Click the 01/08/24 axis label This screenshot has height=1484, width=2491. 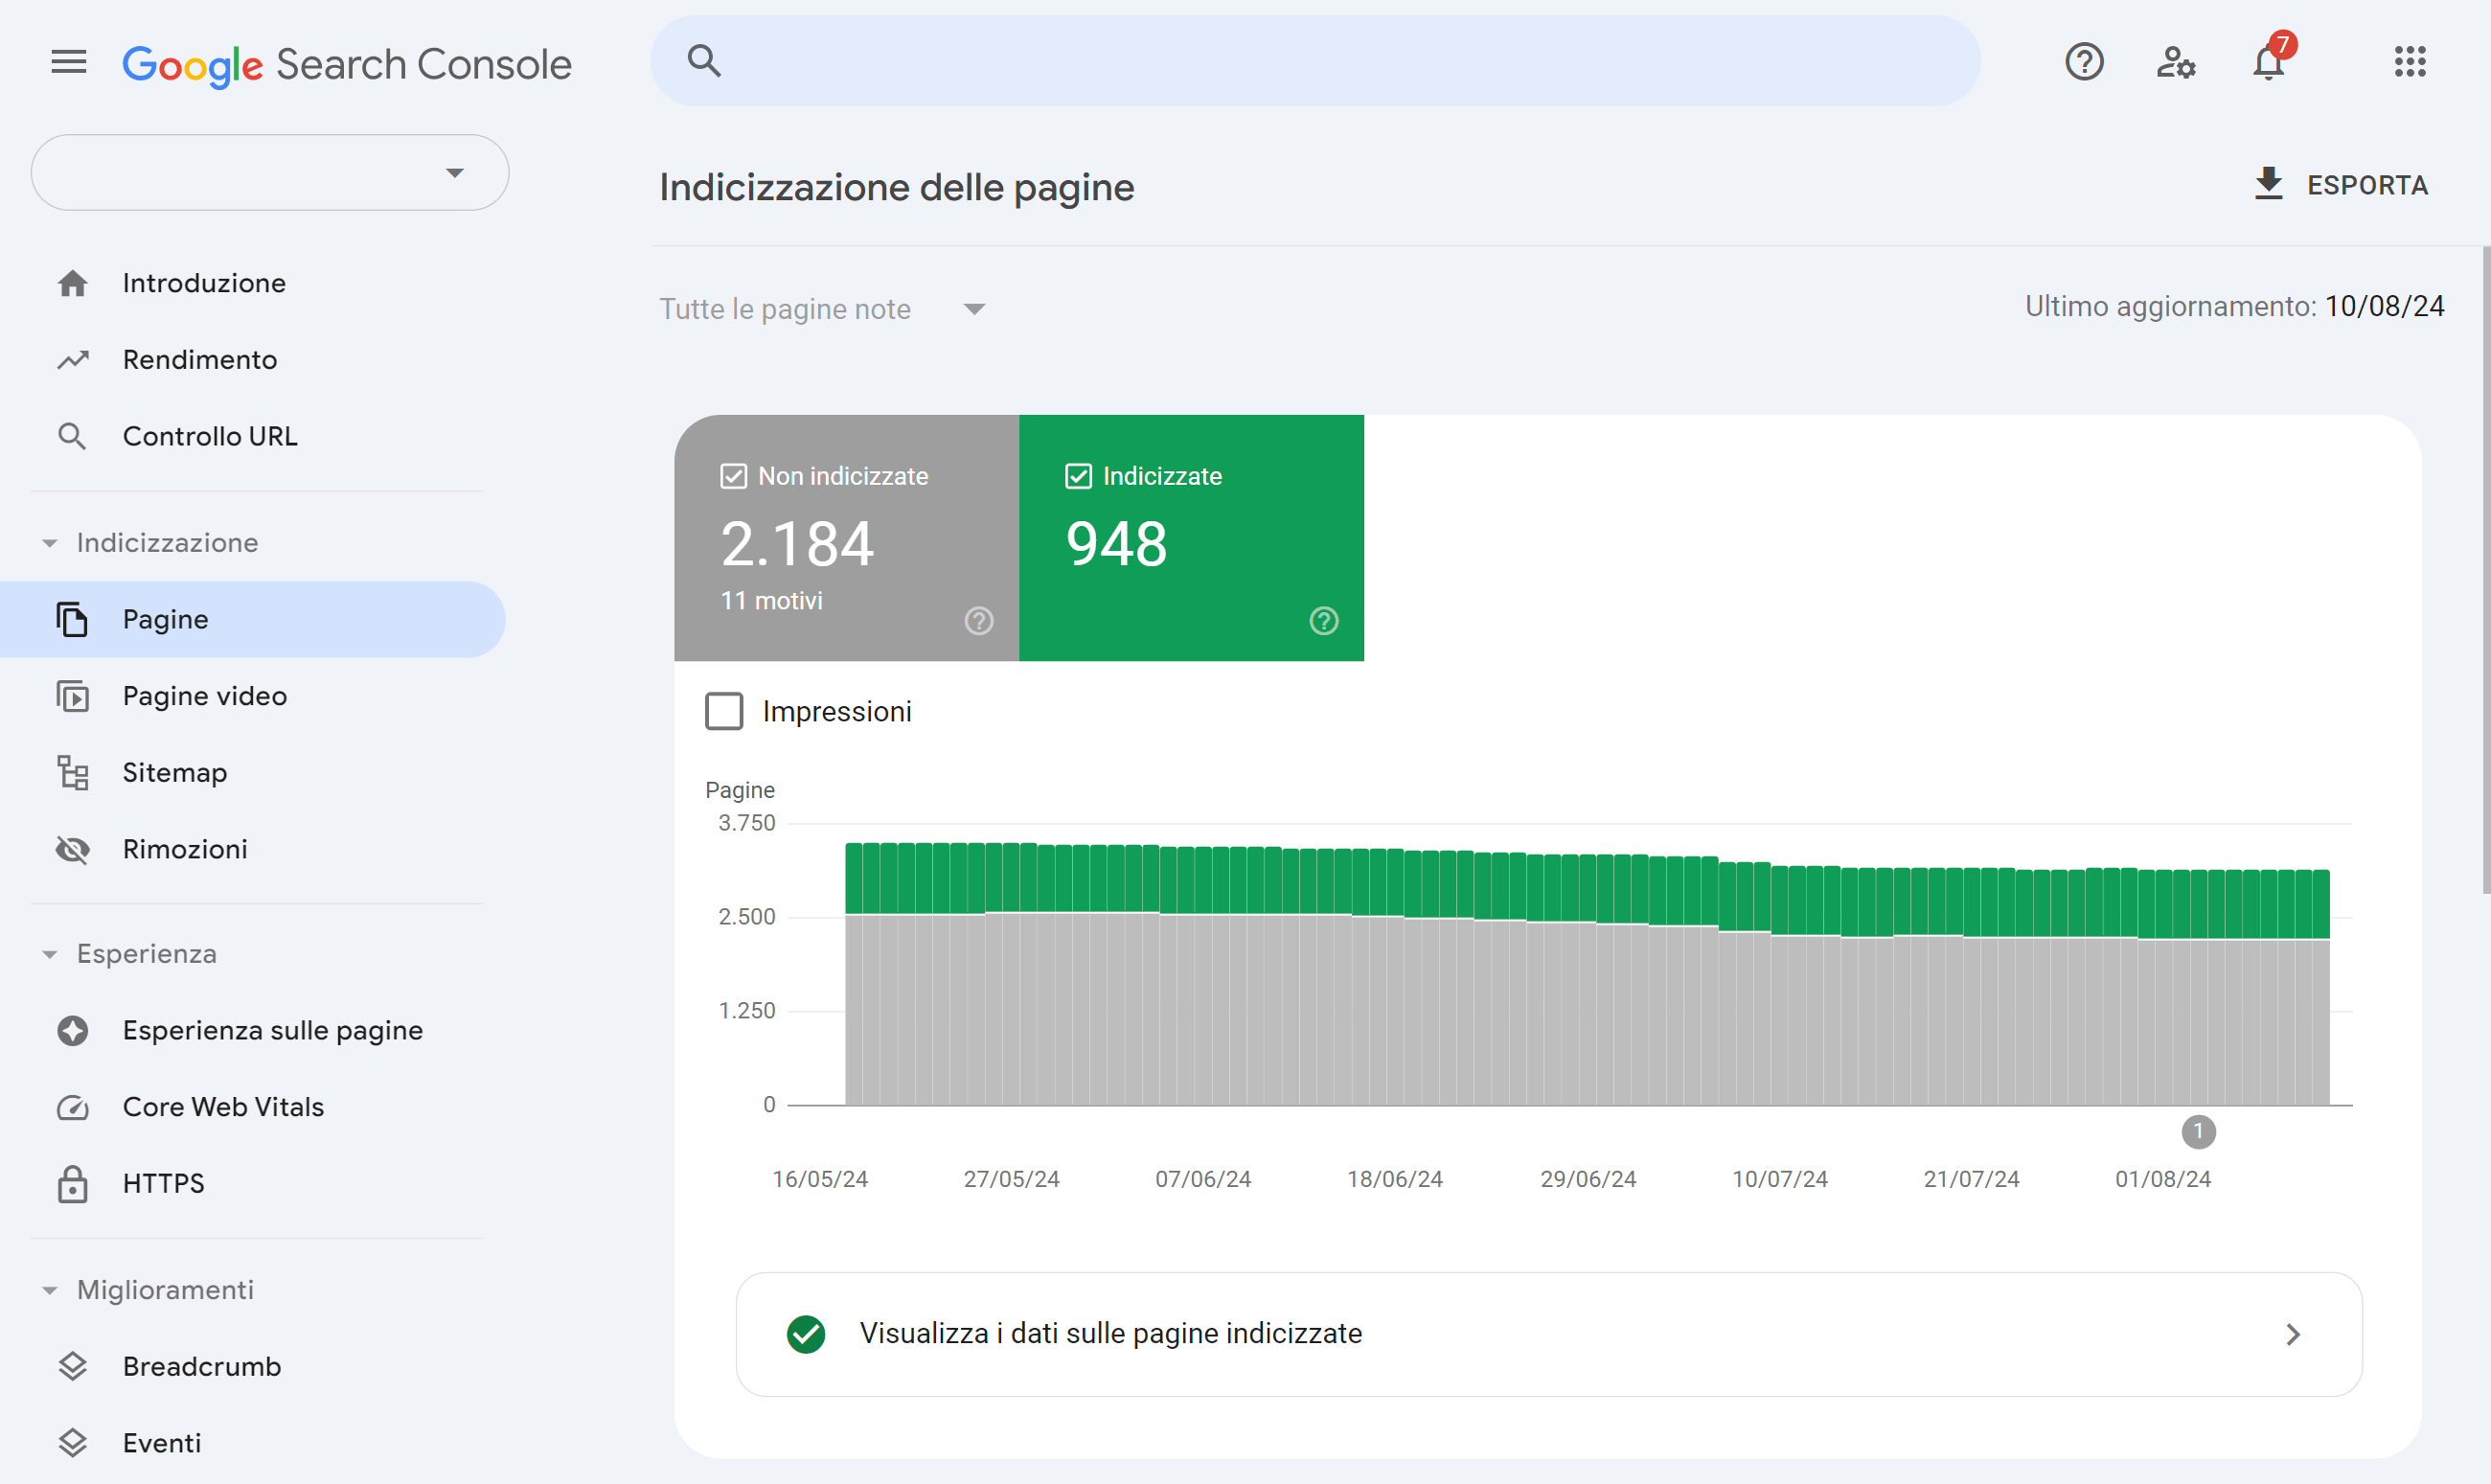tap(2163, 1179)
